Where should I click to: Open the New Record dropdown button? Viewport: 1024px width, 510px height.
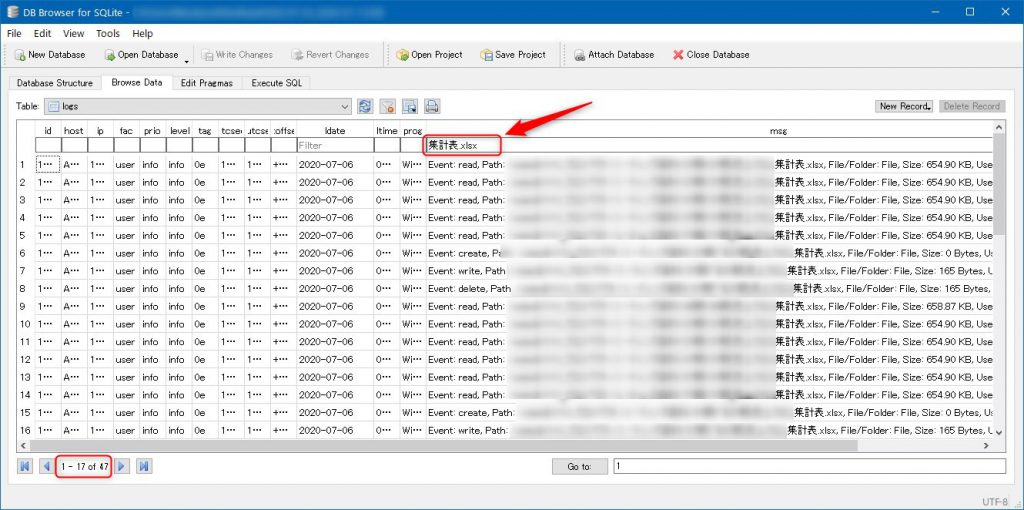coord(903,106)
